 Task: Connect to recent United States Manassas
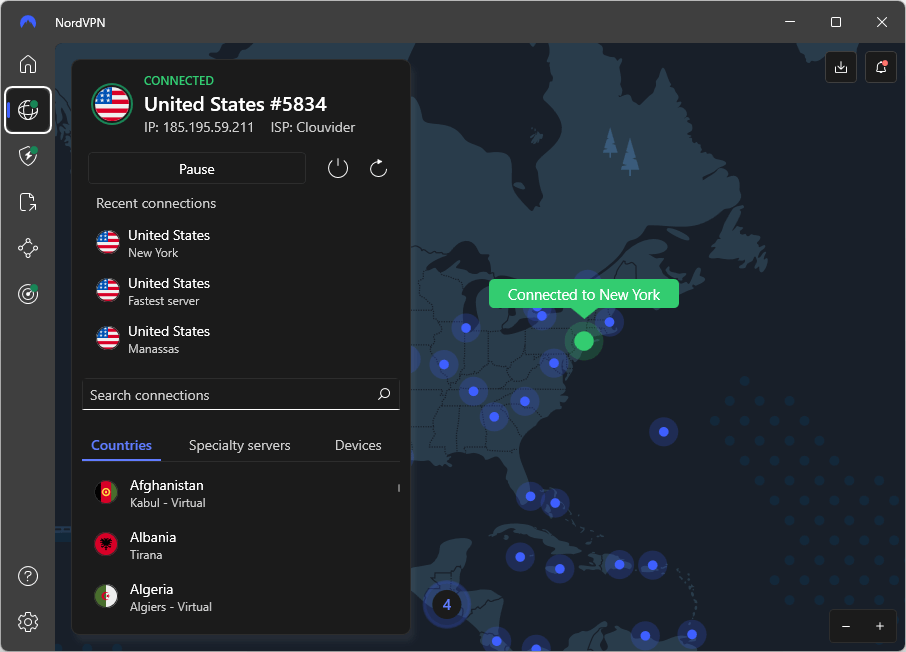click(x=241, y=339)
